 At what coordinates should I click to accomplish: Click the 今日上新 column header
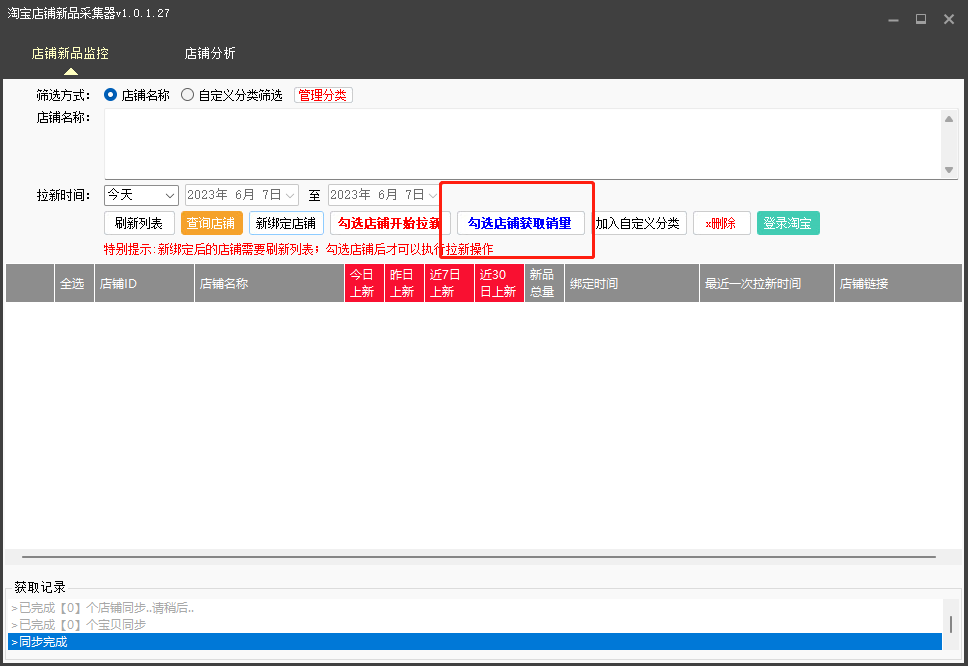[x=364, y=283]
